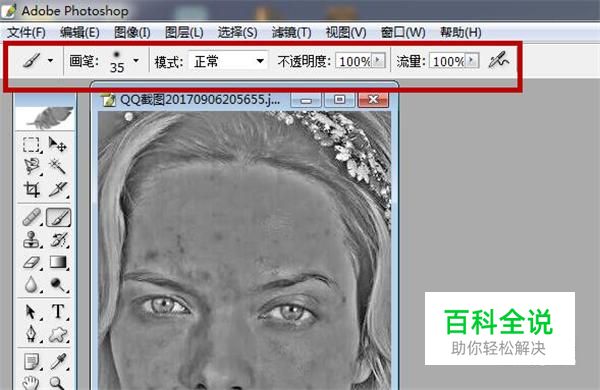Open the 图像(I) menu
600x390 pixels.
click(132, 33)
